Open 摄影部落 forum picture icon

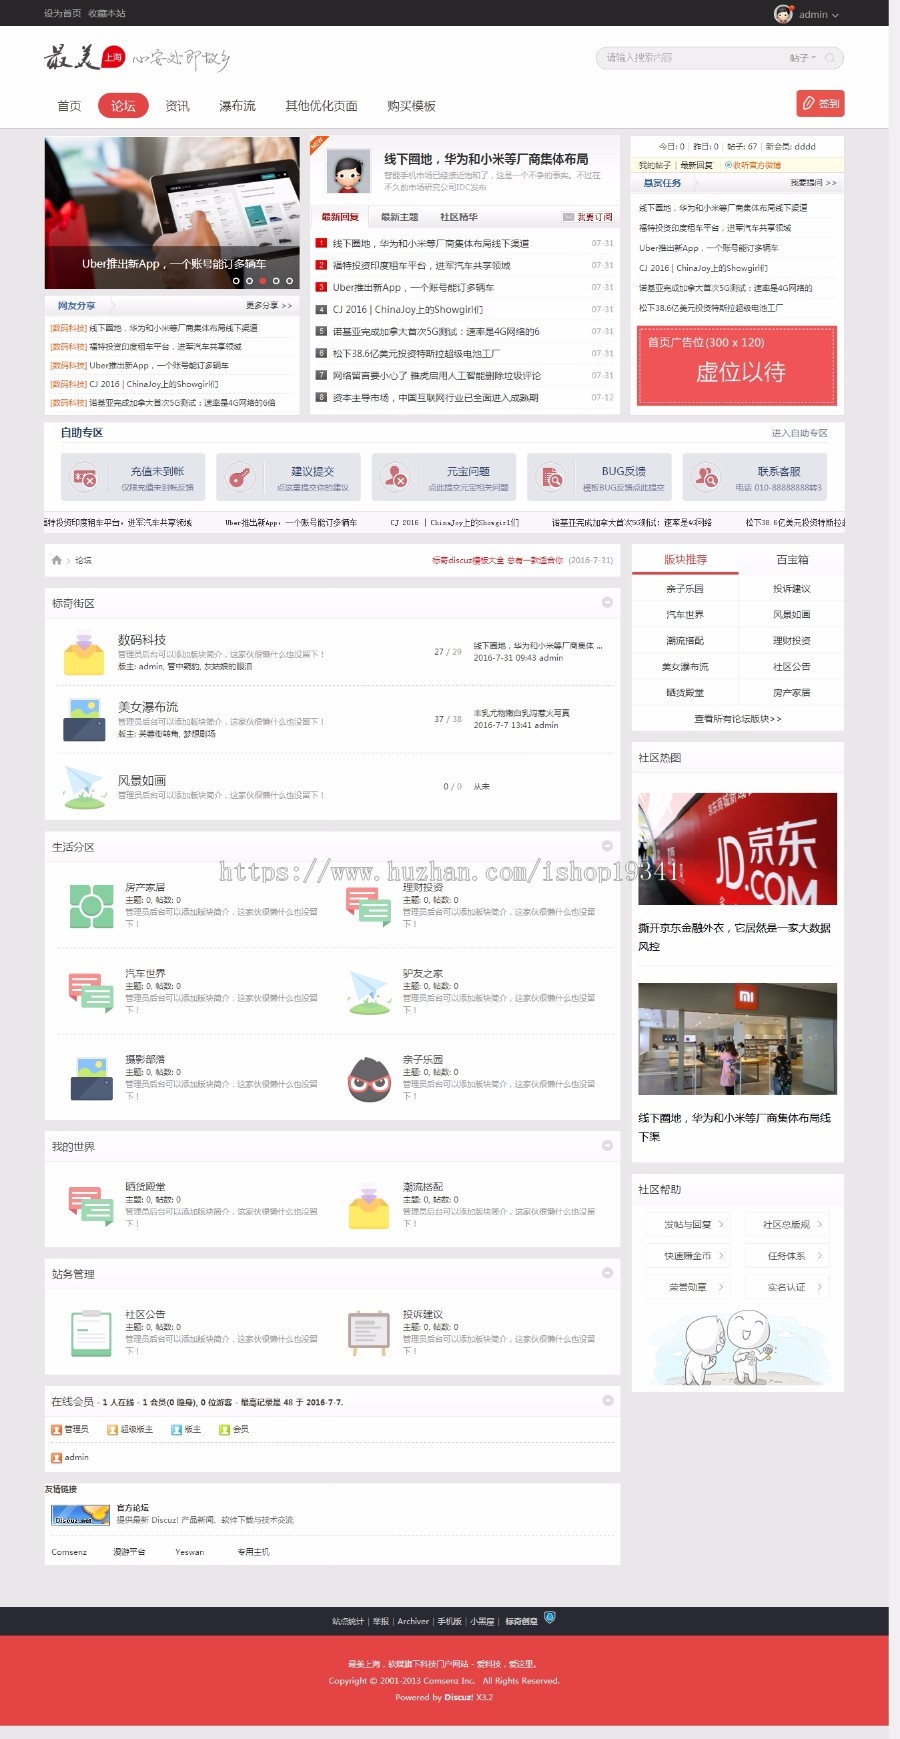click(x=91, y=1078)
